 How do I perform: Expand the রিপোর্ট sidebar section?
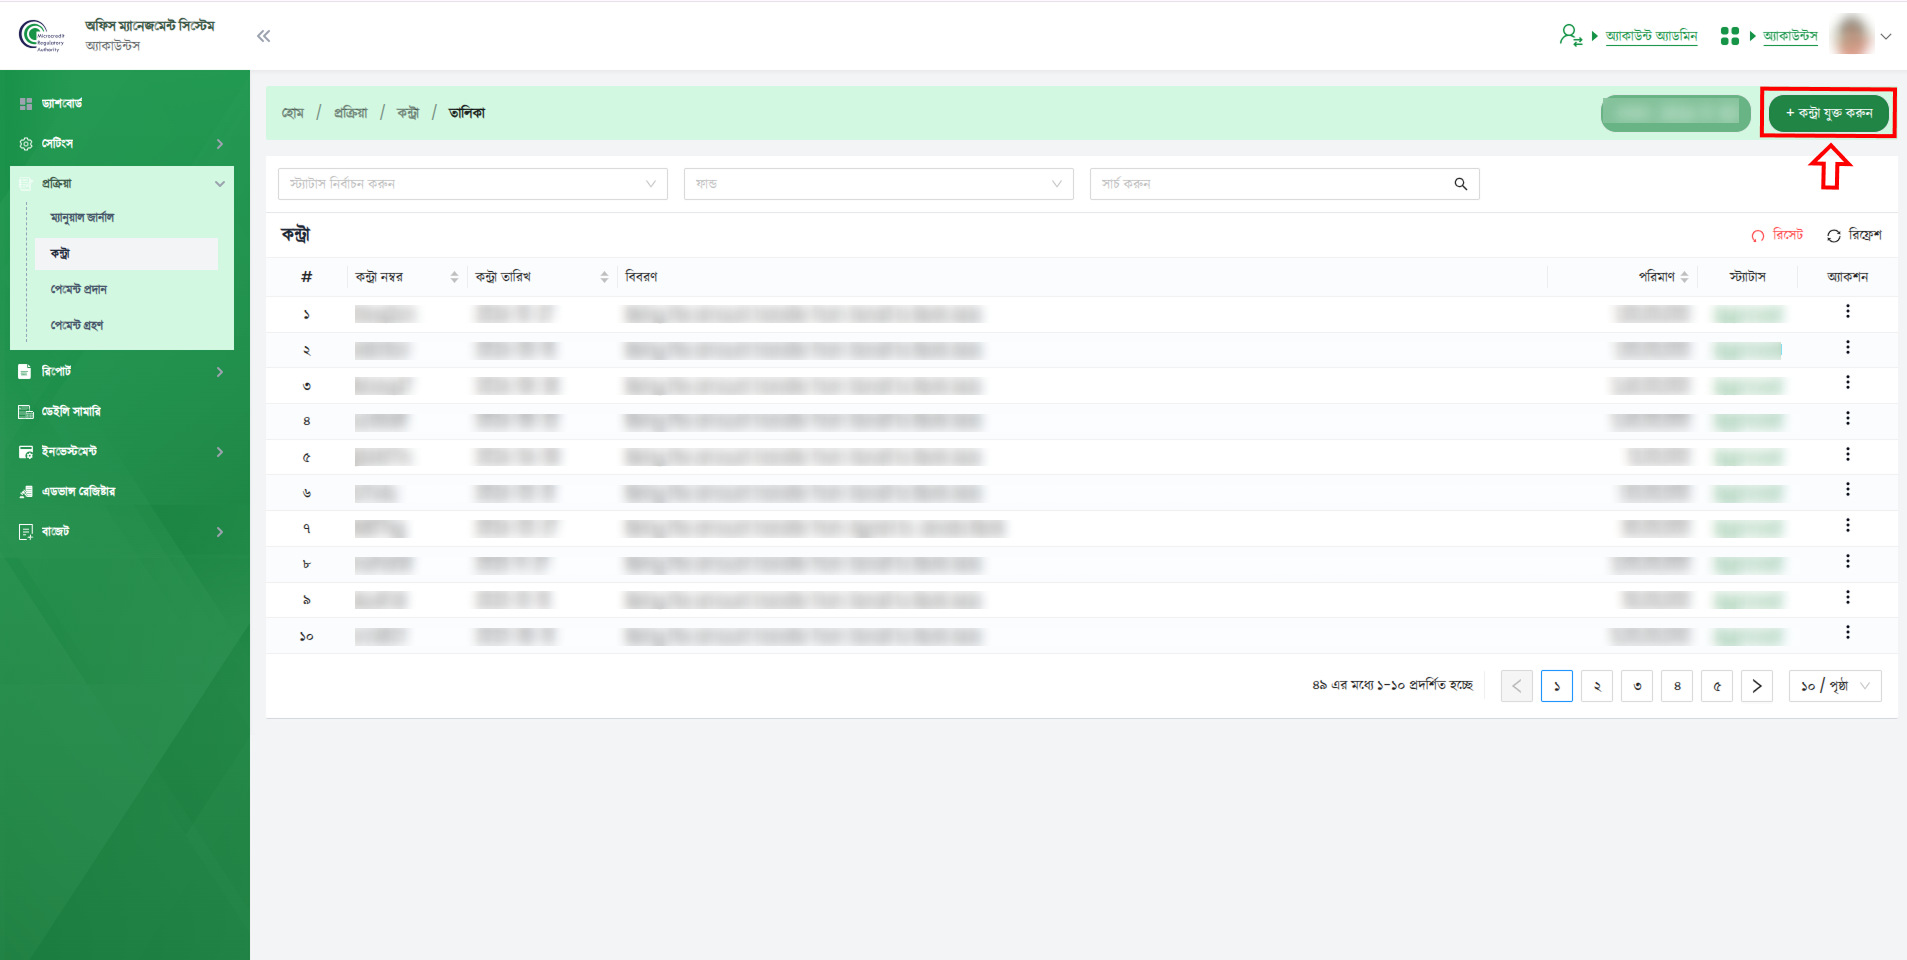[122, 372]
